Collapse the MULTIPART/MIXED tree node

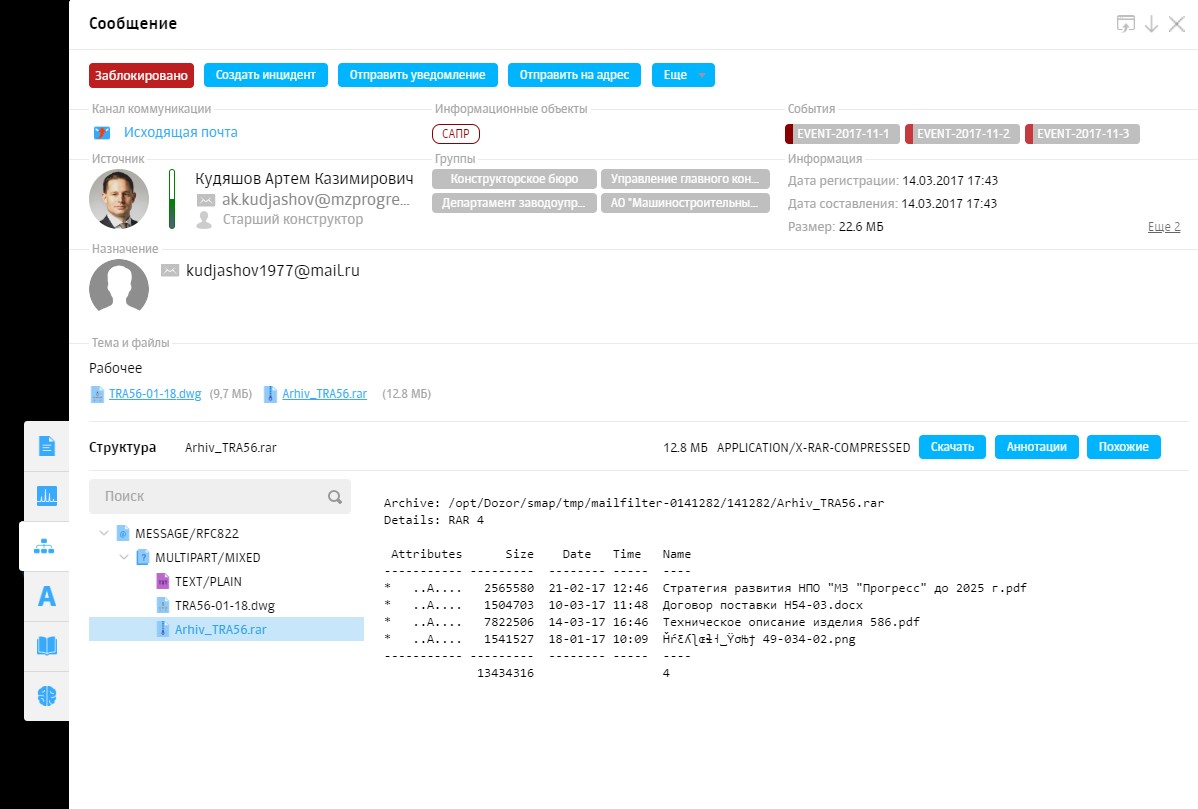pyautogui.click(x=124, y=557)
